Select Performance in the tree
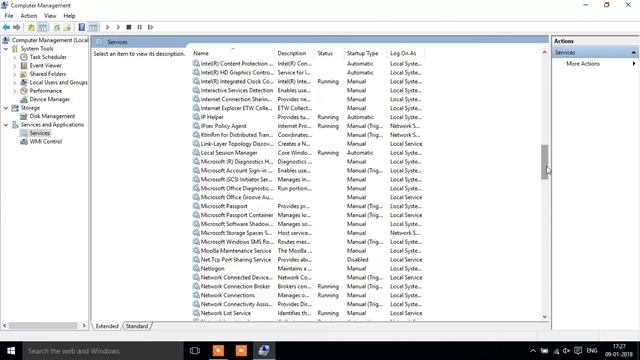The image size is (640, 360). (46, 91)
